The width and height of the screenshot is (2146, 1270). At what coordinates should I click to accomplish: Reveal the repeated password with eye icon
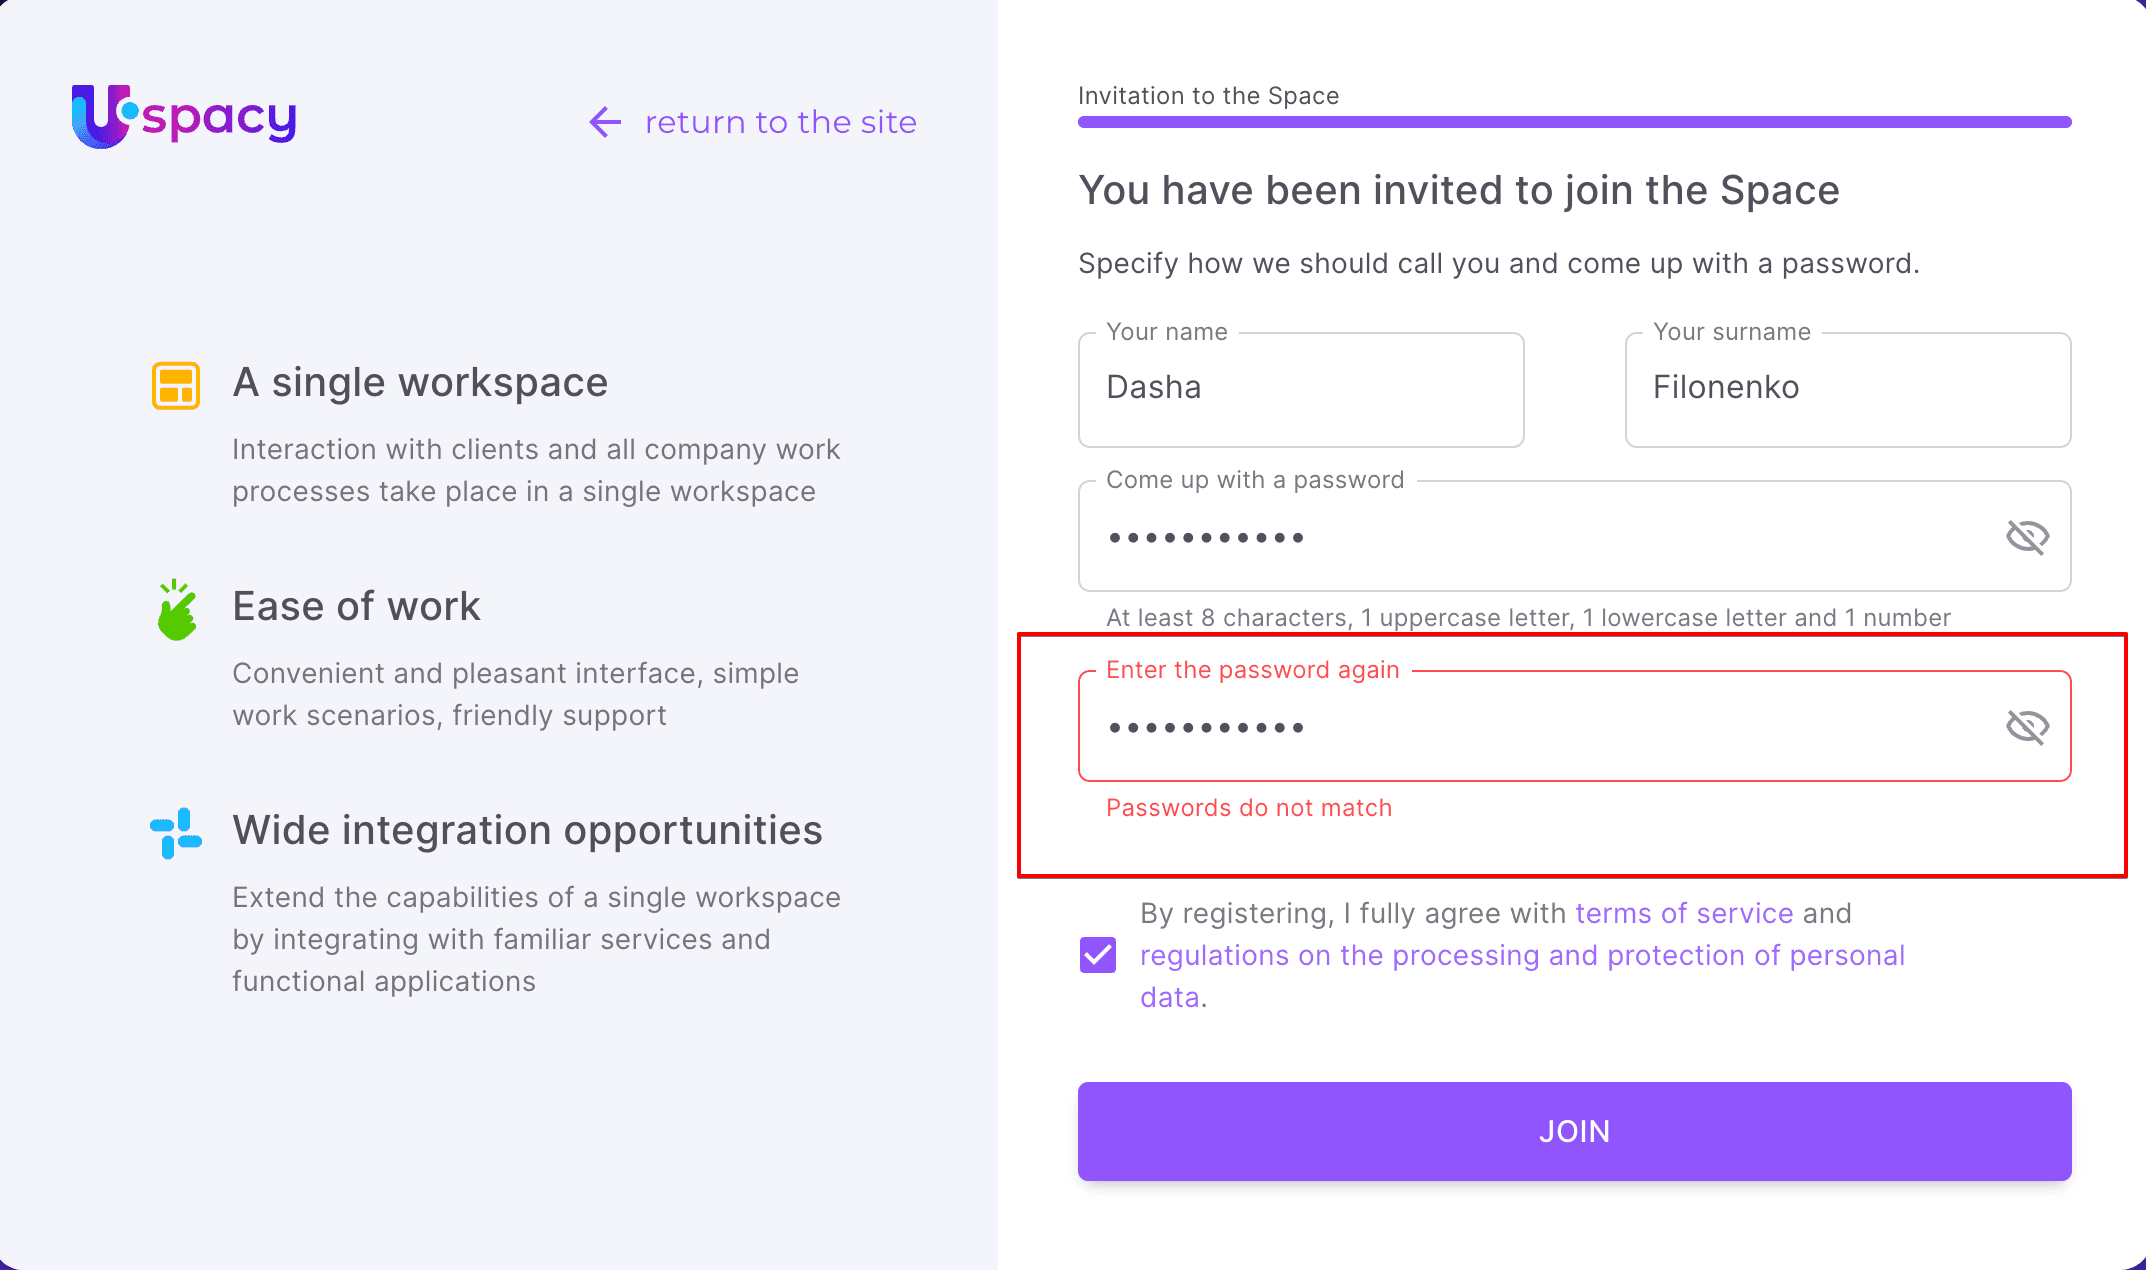point(2027,727)
